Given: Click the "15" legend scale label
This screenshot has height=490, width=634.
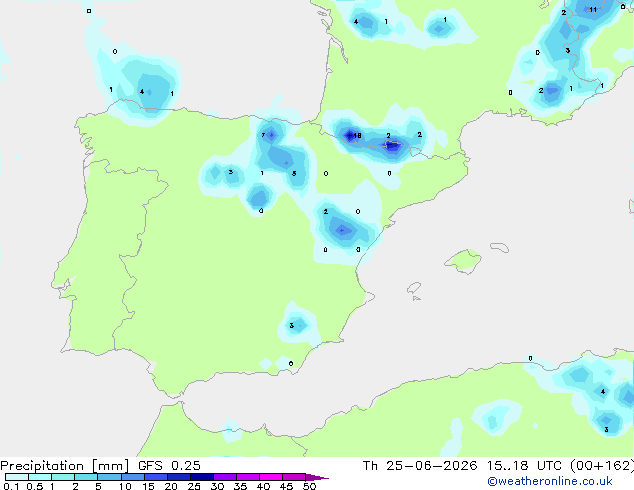Looking at the screenshot, I should [148, 486].
